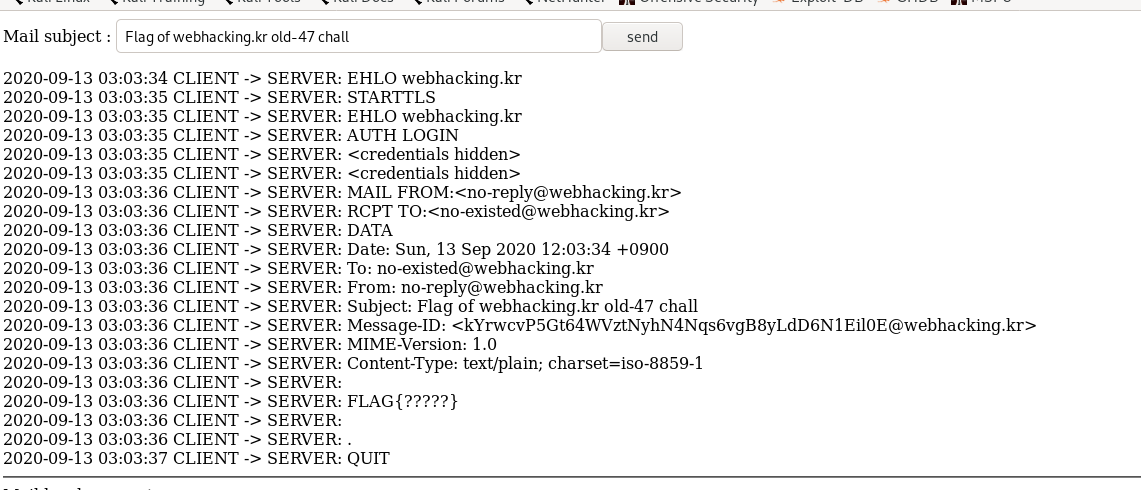
Task: Click the QUIT log entry
Action: 196,459
